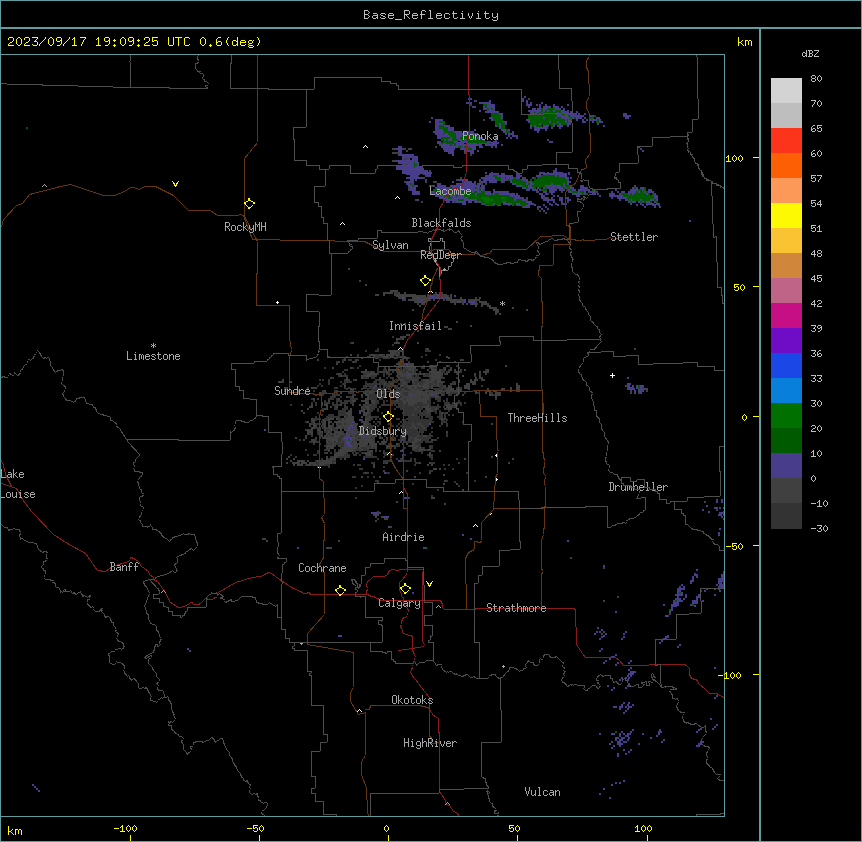862x842 pixels.
Task: Select the yellow diamond marker south of RedDeer
Action: [x=426, y=281]
